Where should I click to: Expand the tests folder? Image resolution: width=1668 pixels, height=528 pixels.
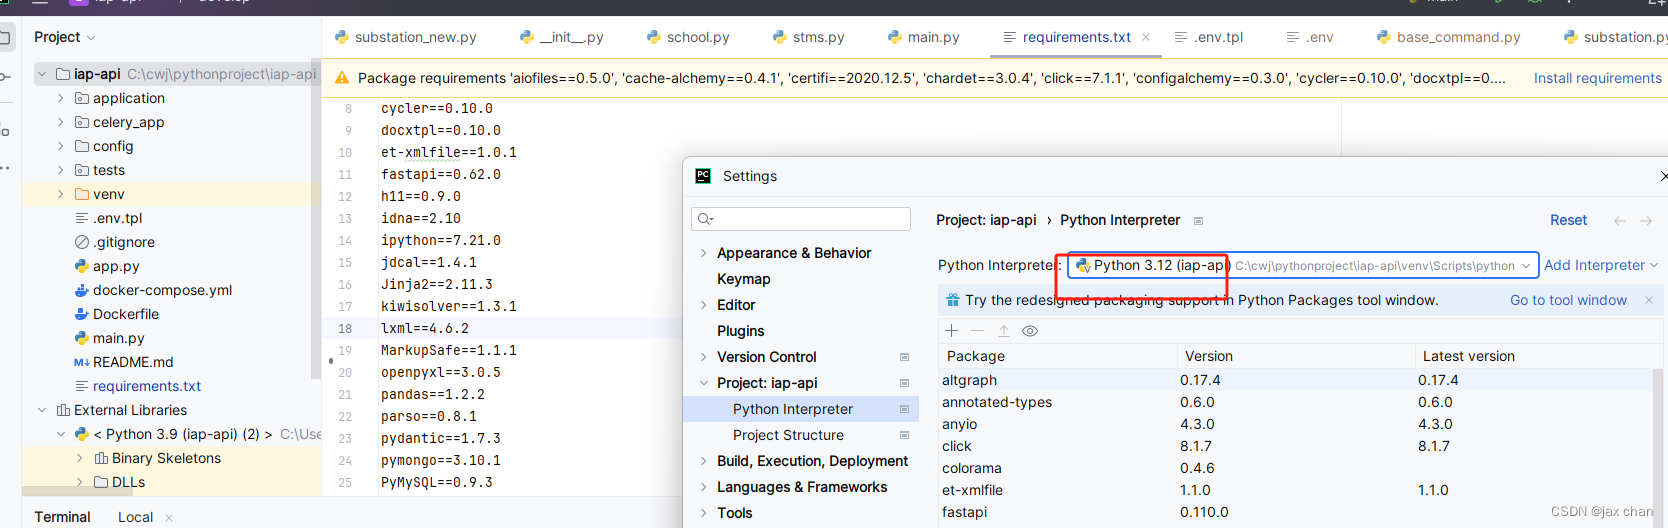pos(61,170)
